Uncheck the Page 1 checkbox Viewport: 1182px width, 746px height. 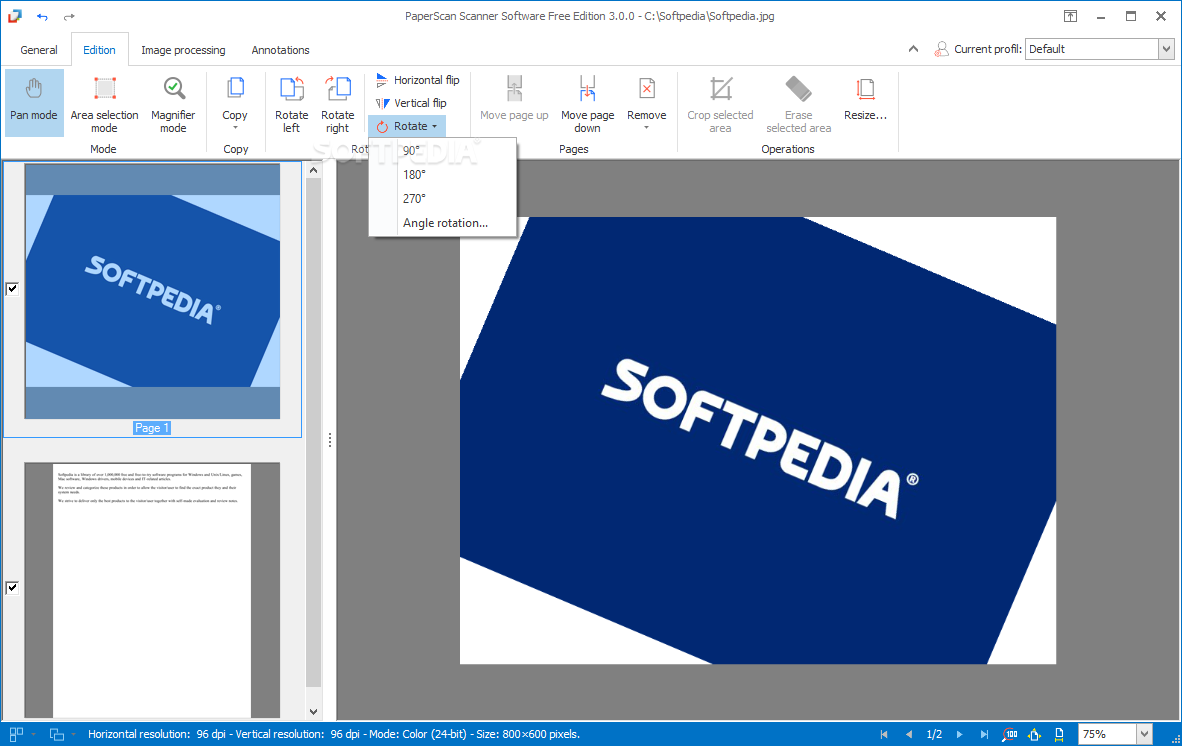coord(12,289)
